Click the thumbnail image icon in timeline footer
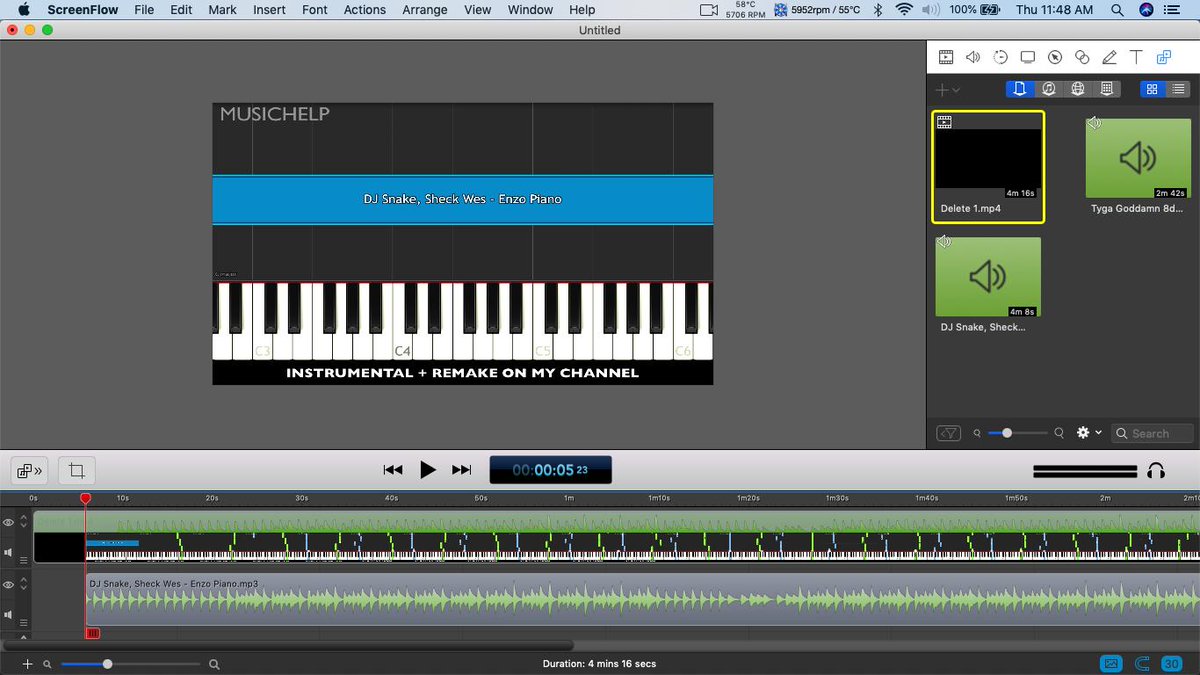Image resolution: width=1200 pixels, height=675 pixels. pyautogui.click(x=1111, y=663)
